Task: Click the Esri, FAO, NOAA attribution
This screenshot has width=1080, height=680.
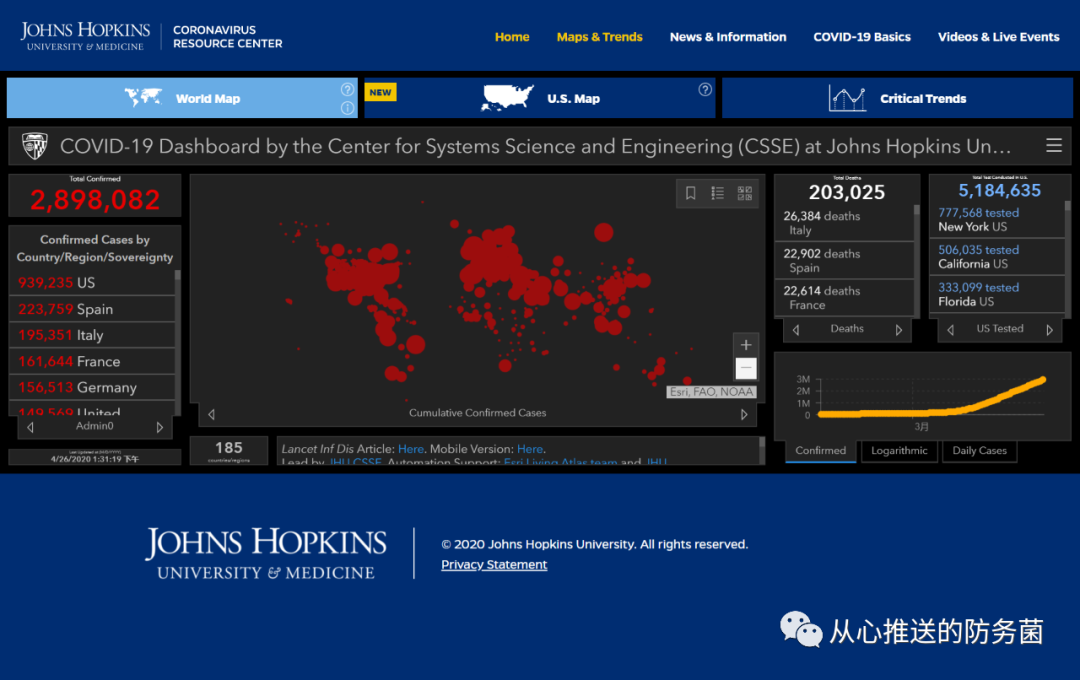Action: click(712, 392)
